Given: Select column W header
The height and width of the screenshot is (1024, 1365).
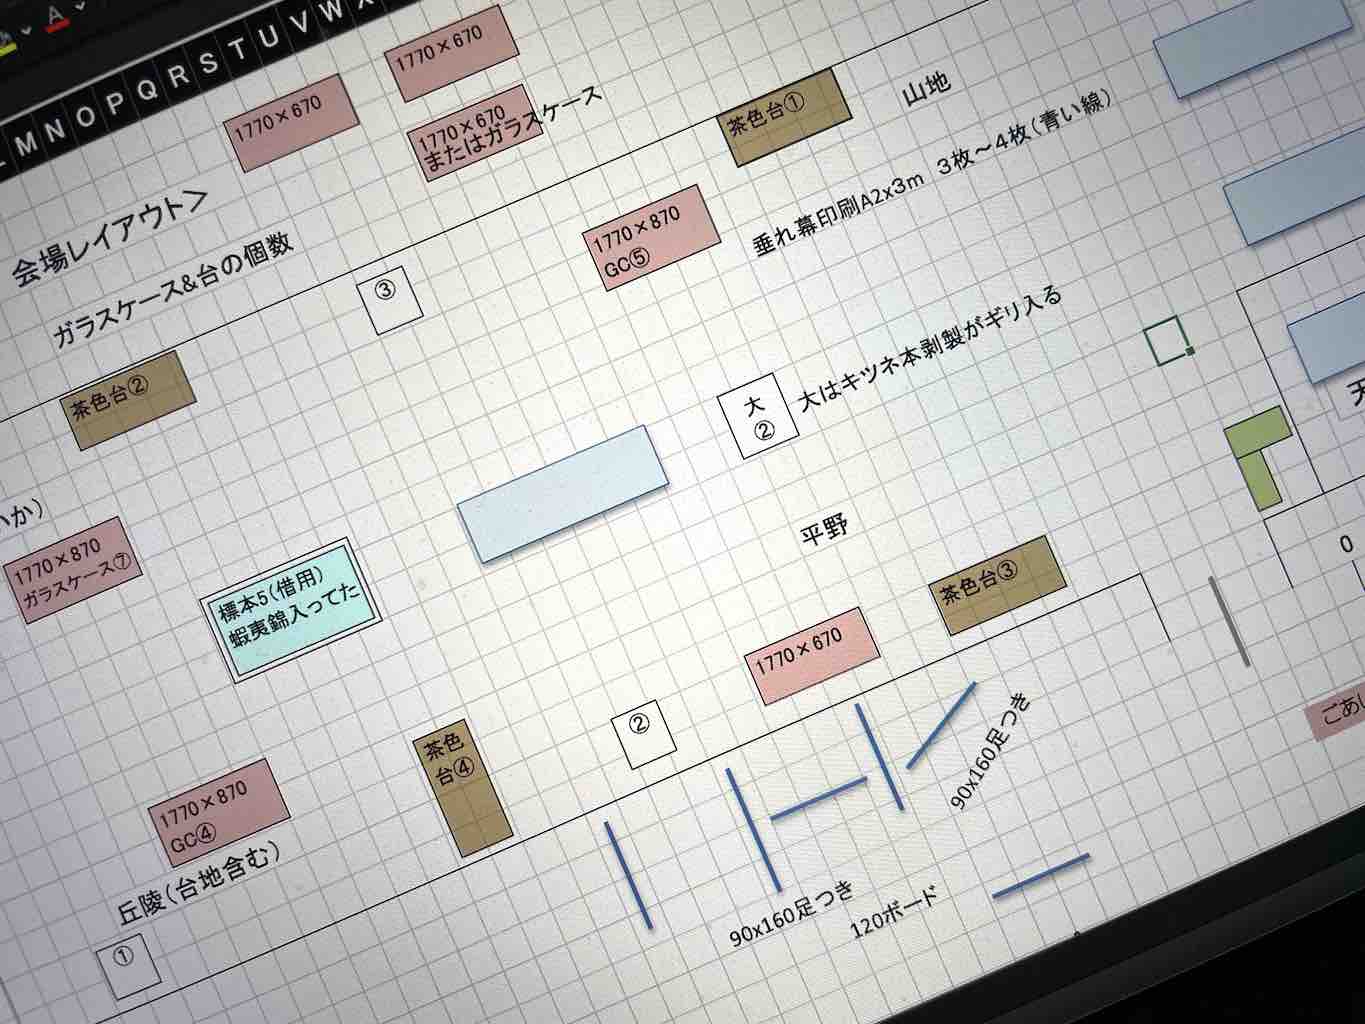Looking at the screenshot, I should 331,12.
